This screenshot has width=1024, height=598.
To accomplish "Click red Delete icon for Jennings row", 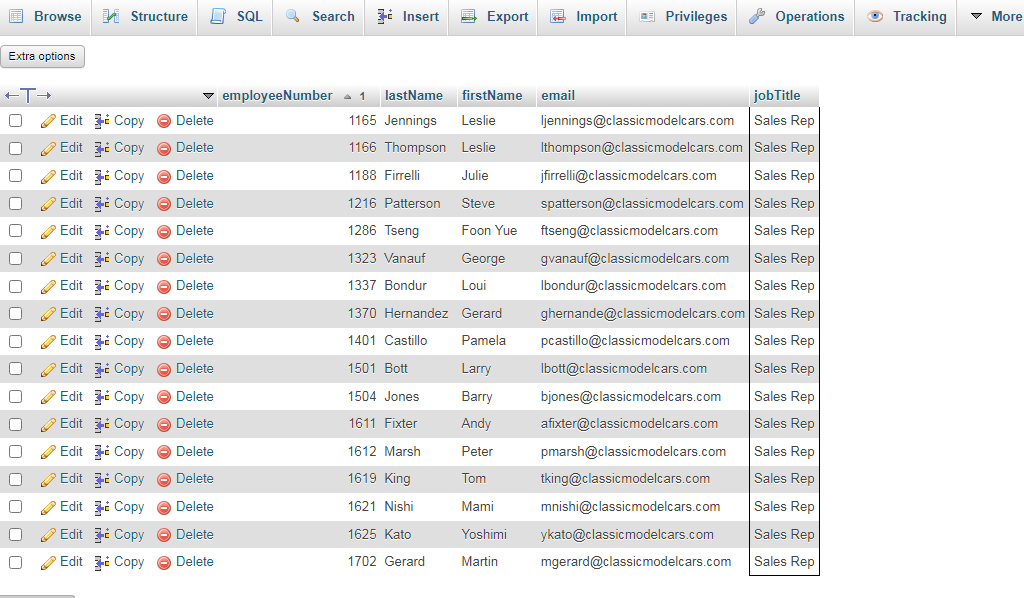I will [164, 121].
